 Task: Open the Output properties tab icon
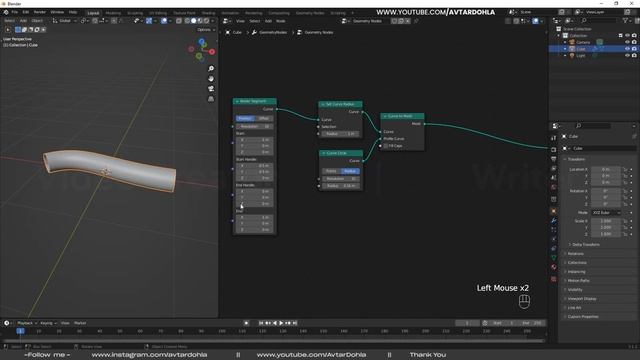[x=553, y=159]
